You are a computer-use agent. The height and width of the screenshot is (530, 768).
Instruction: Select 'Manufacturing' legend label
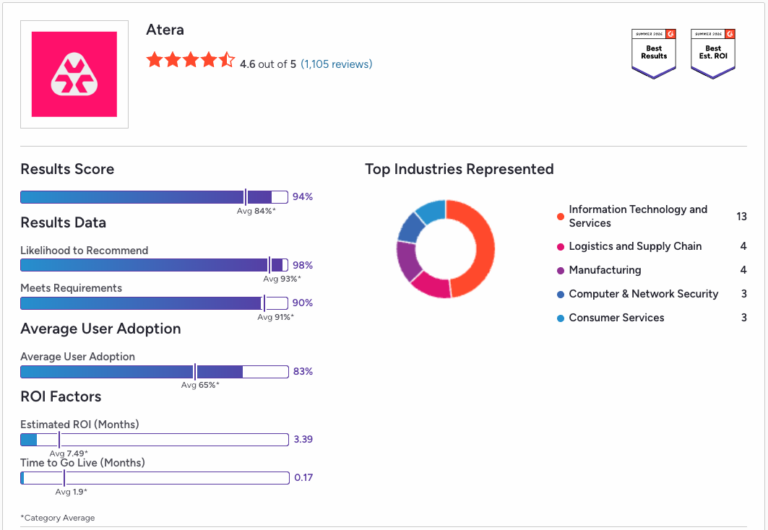coord(605,270)
